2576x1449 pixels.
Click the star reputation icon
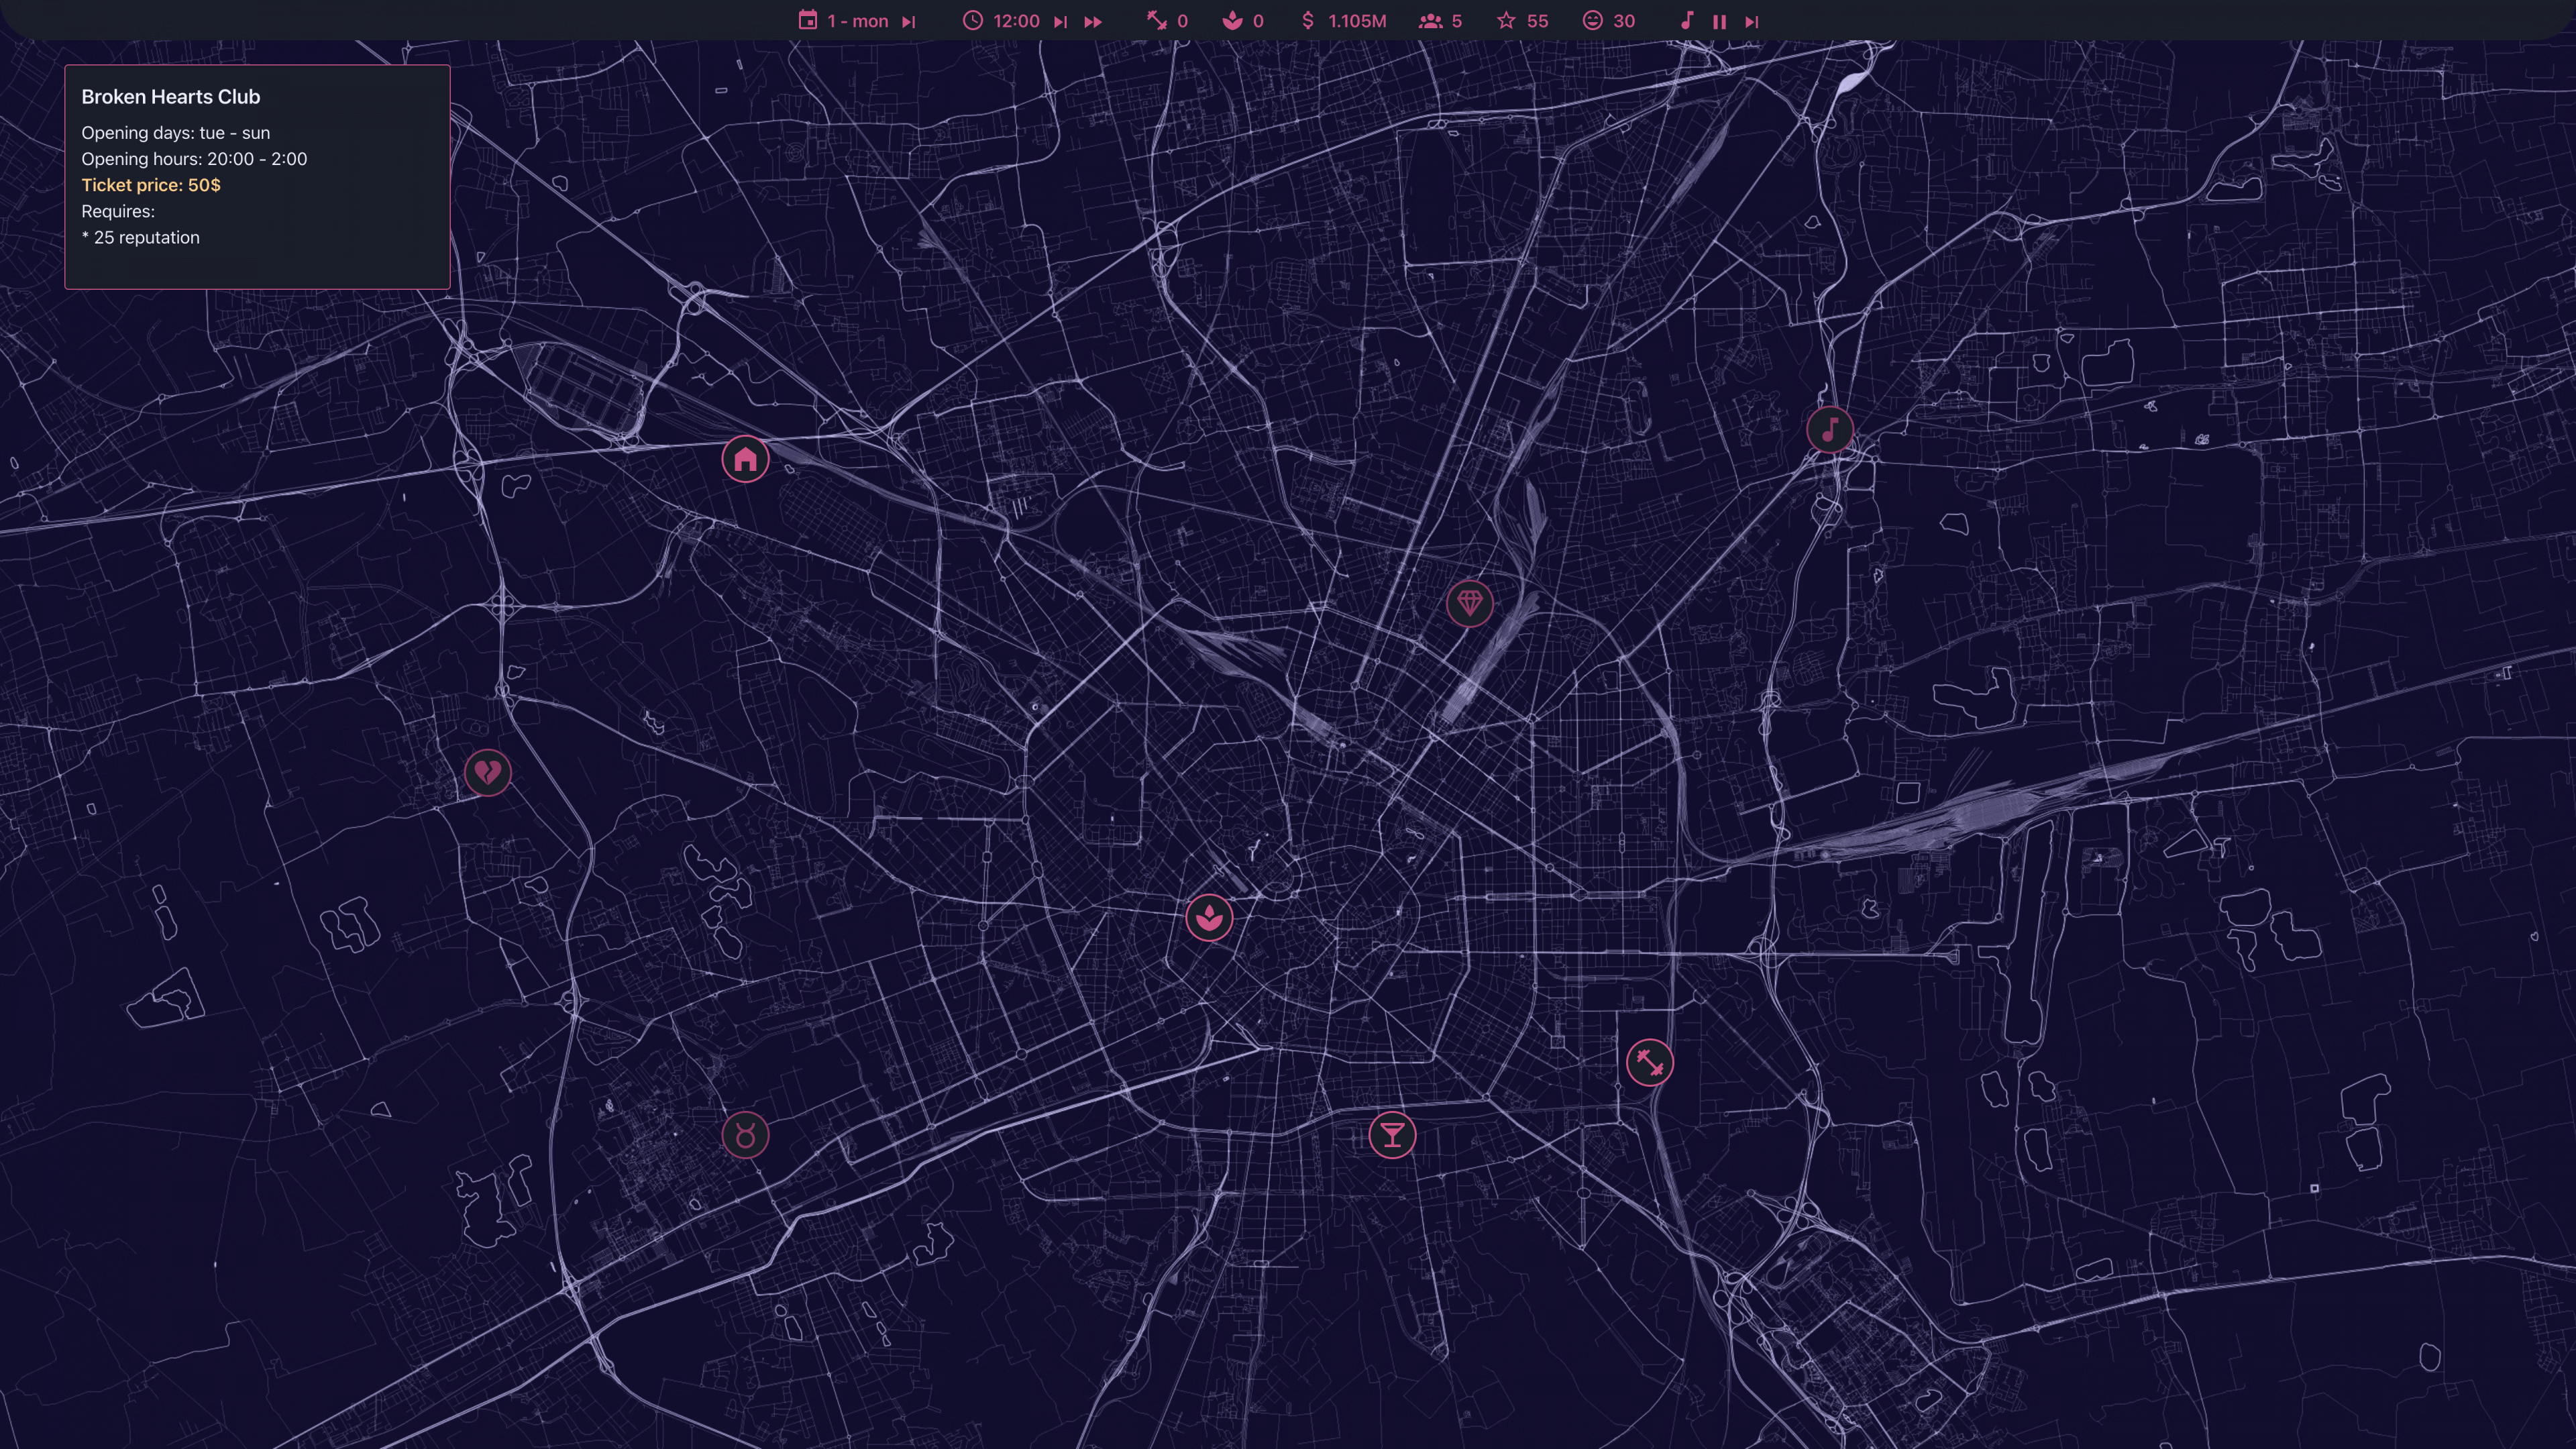click(x=1506, y=20)
